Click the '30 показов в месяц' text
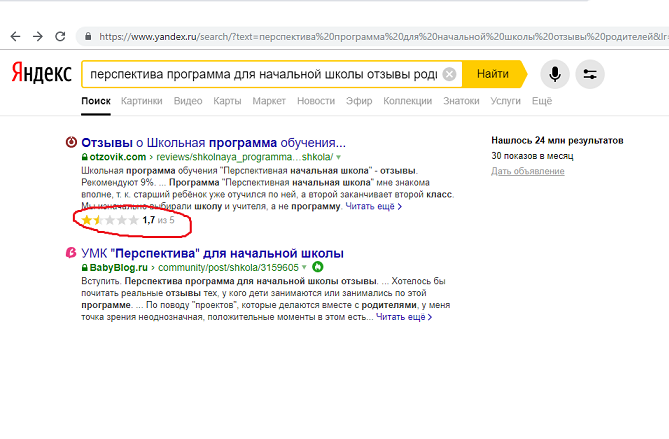Image resolution: width=669 pixels, height=439 pixels. pyautogui.click(x=532, y=156)
